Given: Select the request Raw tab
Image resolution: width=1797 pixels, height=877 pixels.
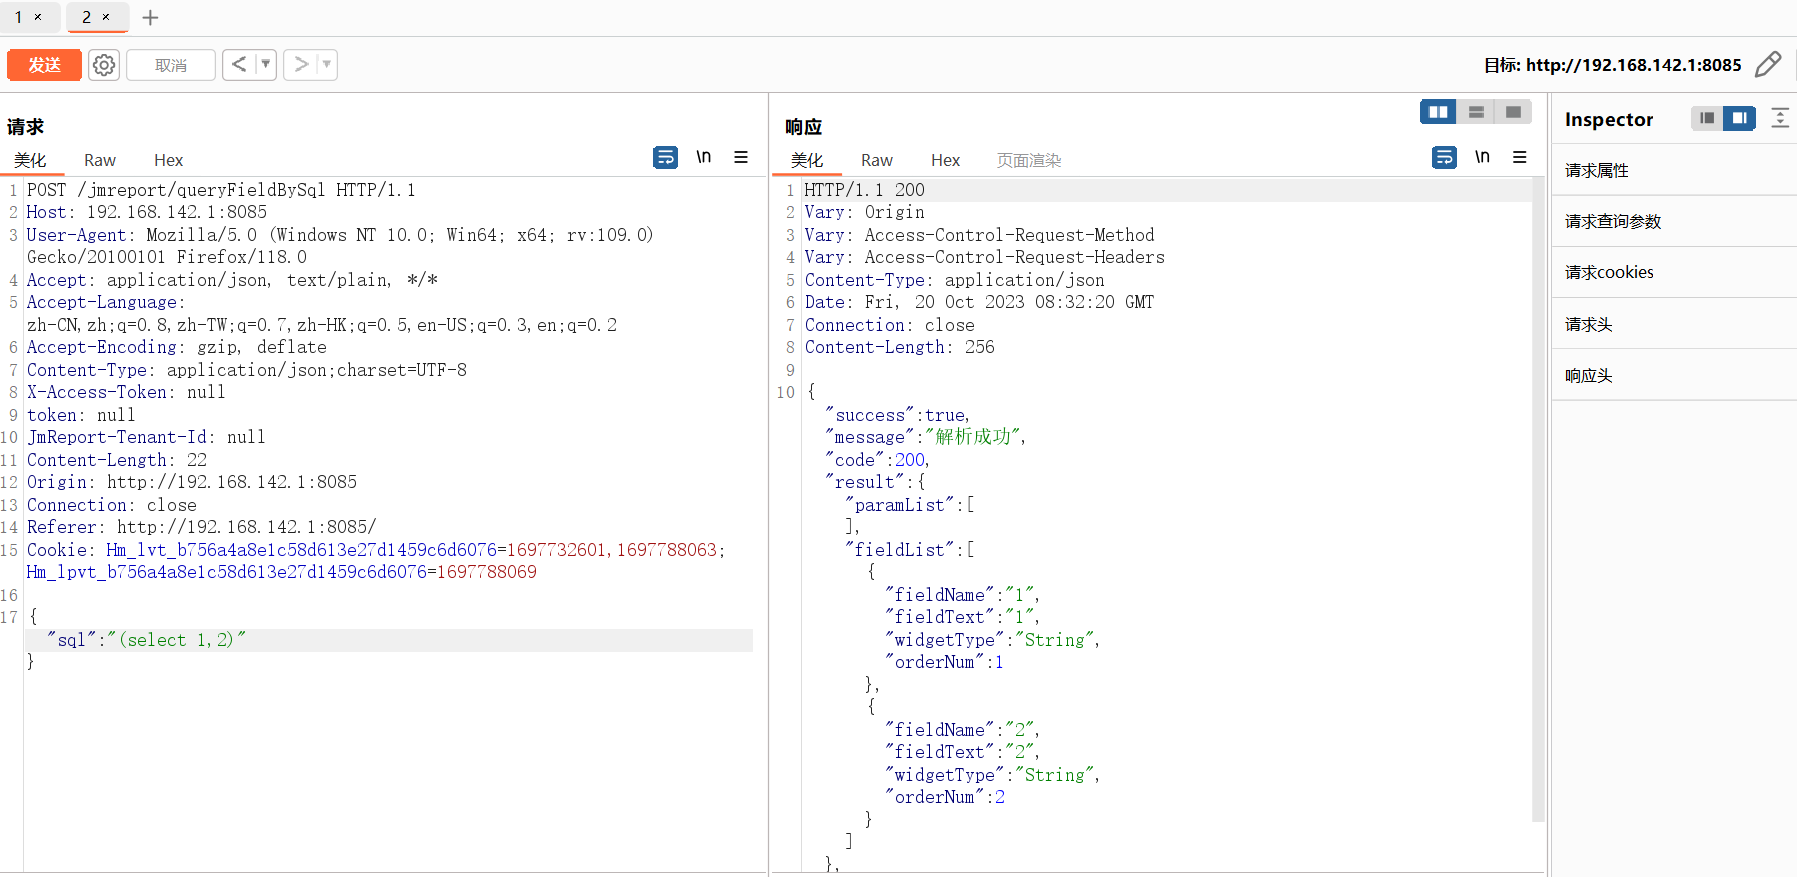Looking at the screenshot, I should tap(100, 160).
